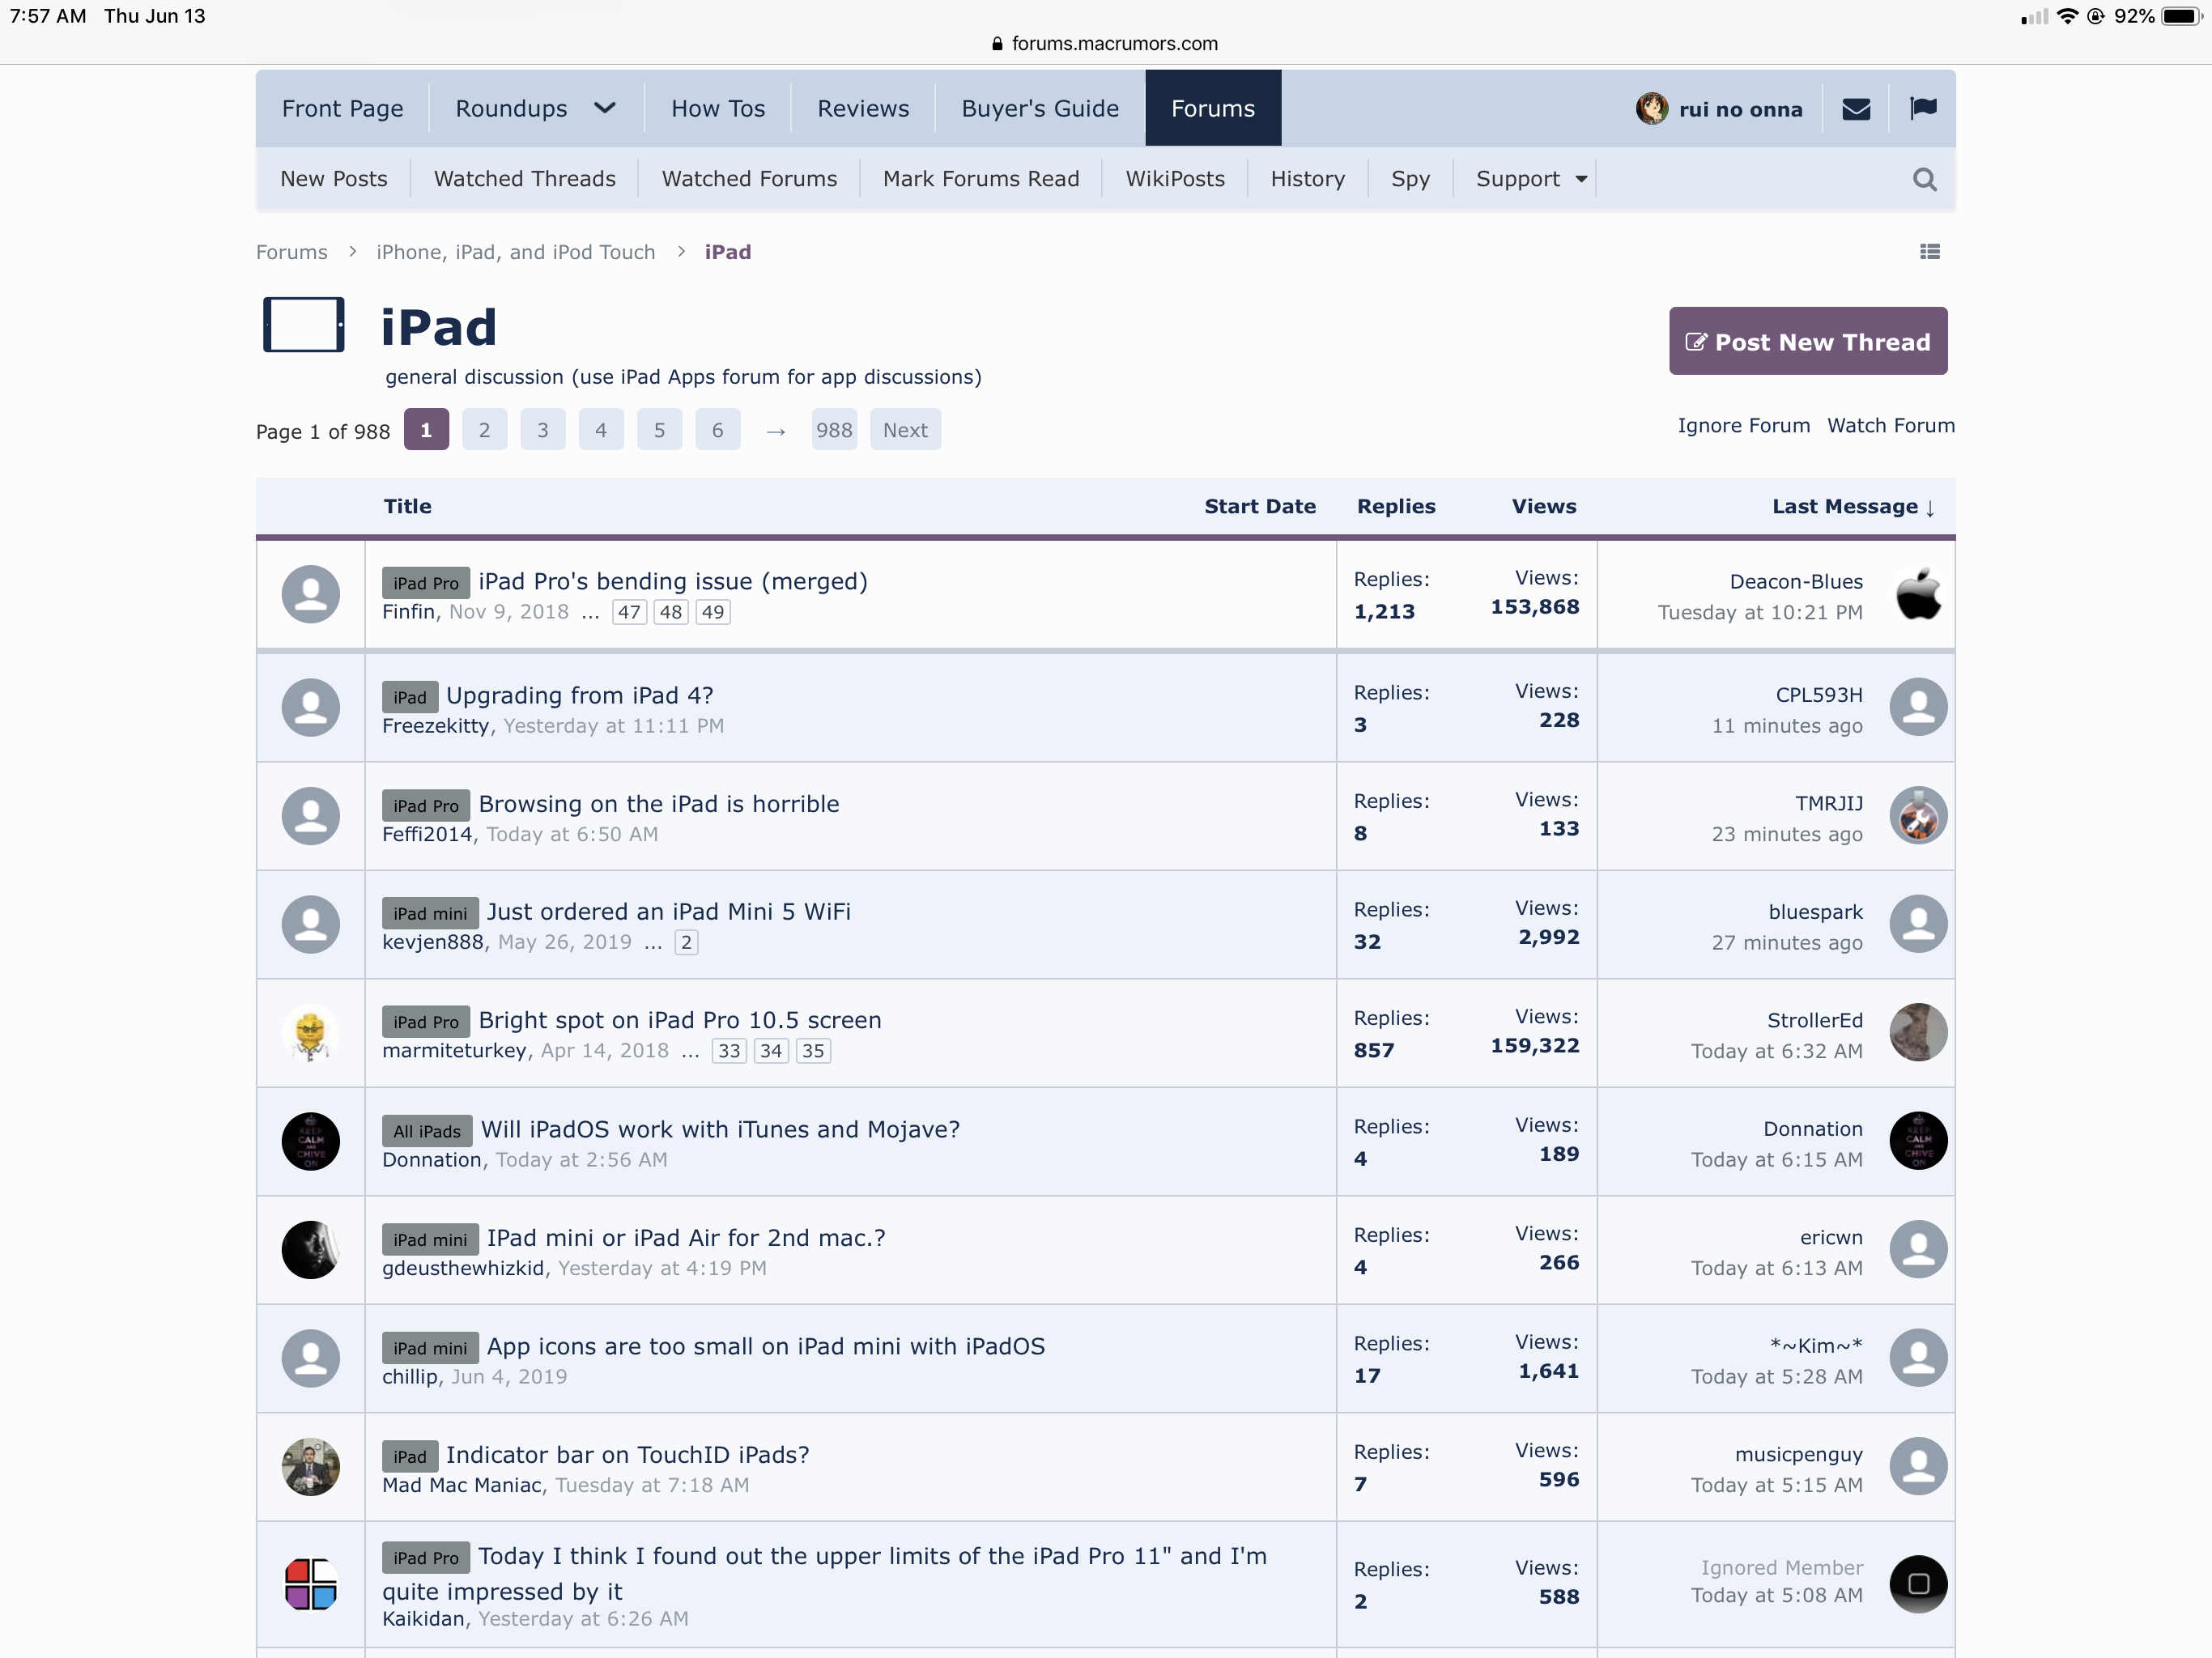Open the Front Page tab
The width and height of the screenshot is (2212, 1658).
[343, 108]
